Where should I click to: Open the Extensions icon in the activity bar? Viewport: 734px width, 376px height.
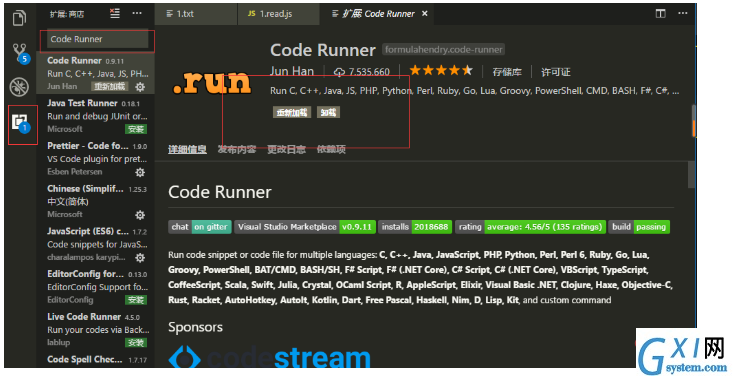pos(21,123)
